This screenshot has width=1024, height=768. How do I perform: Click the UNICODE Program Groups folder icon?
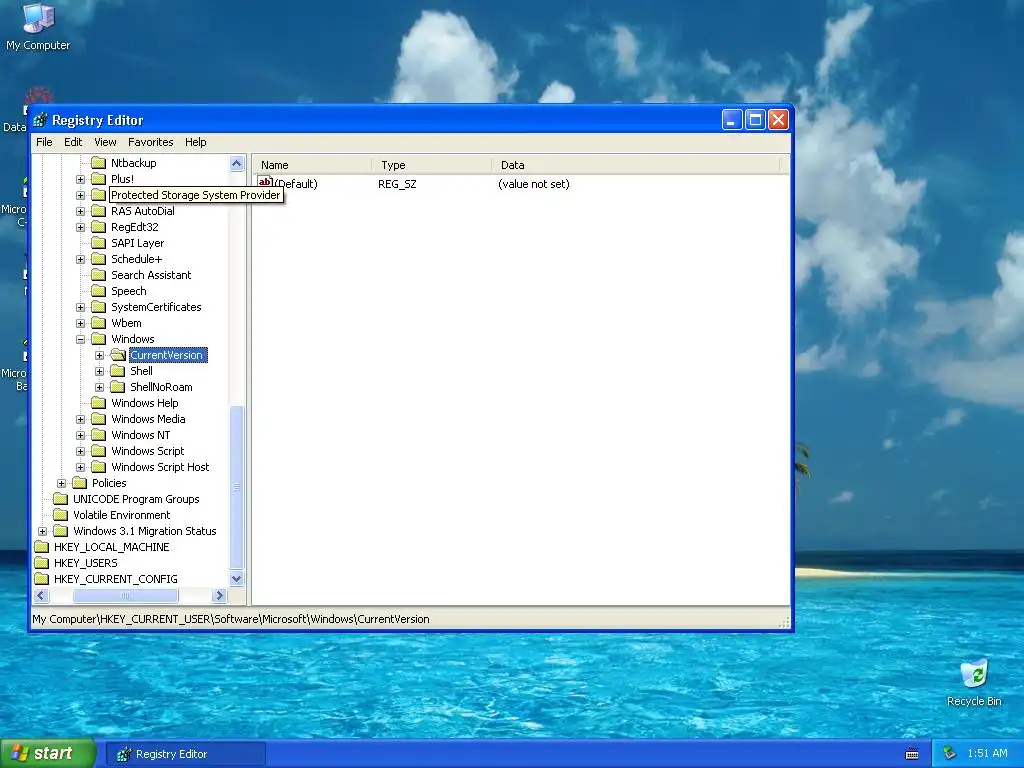point(61,499)
